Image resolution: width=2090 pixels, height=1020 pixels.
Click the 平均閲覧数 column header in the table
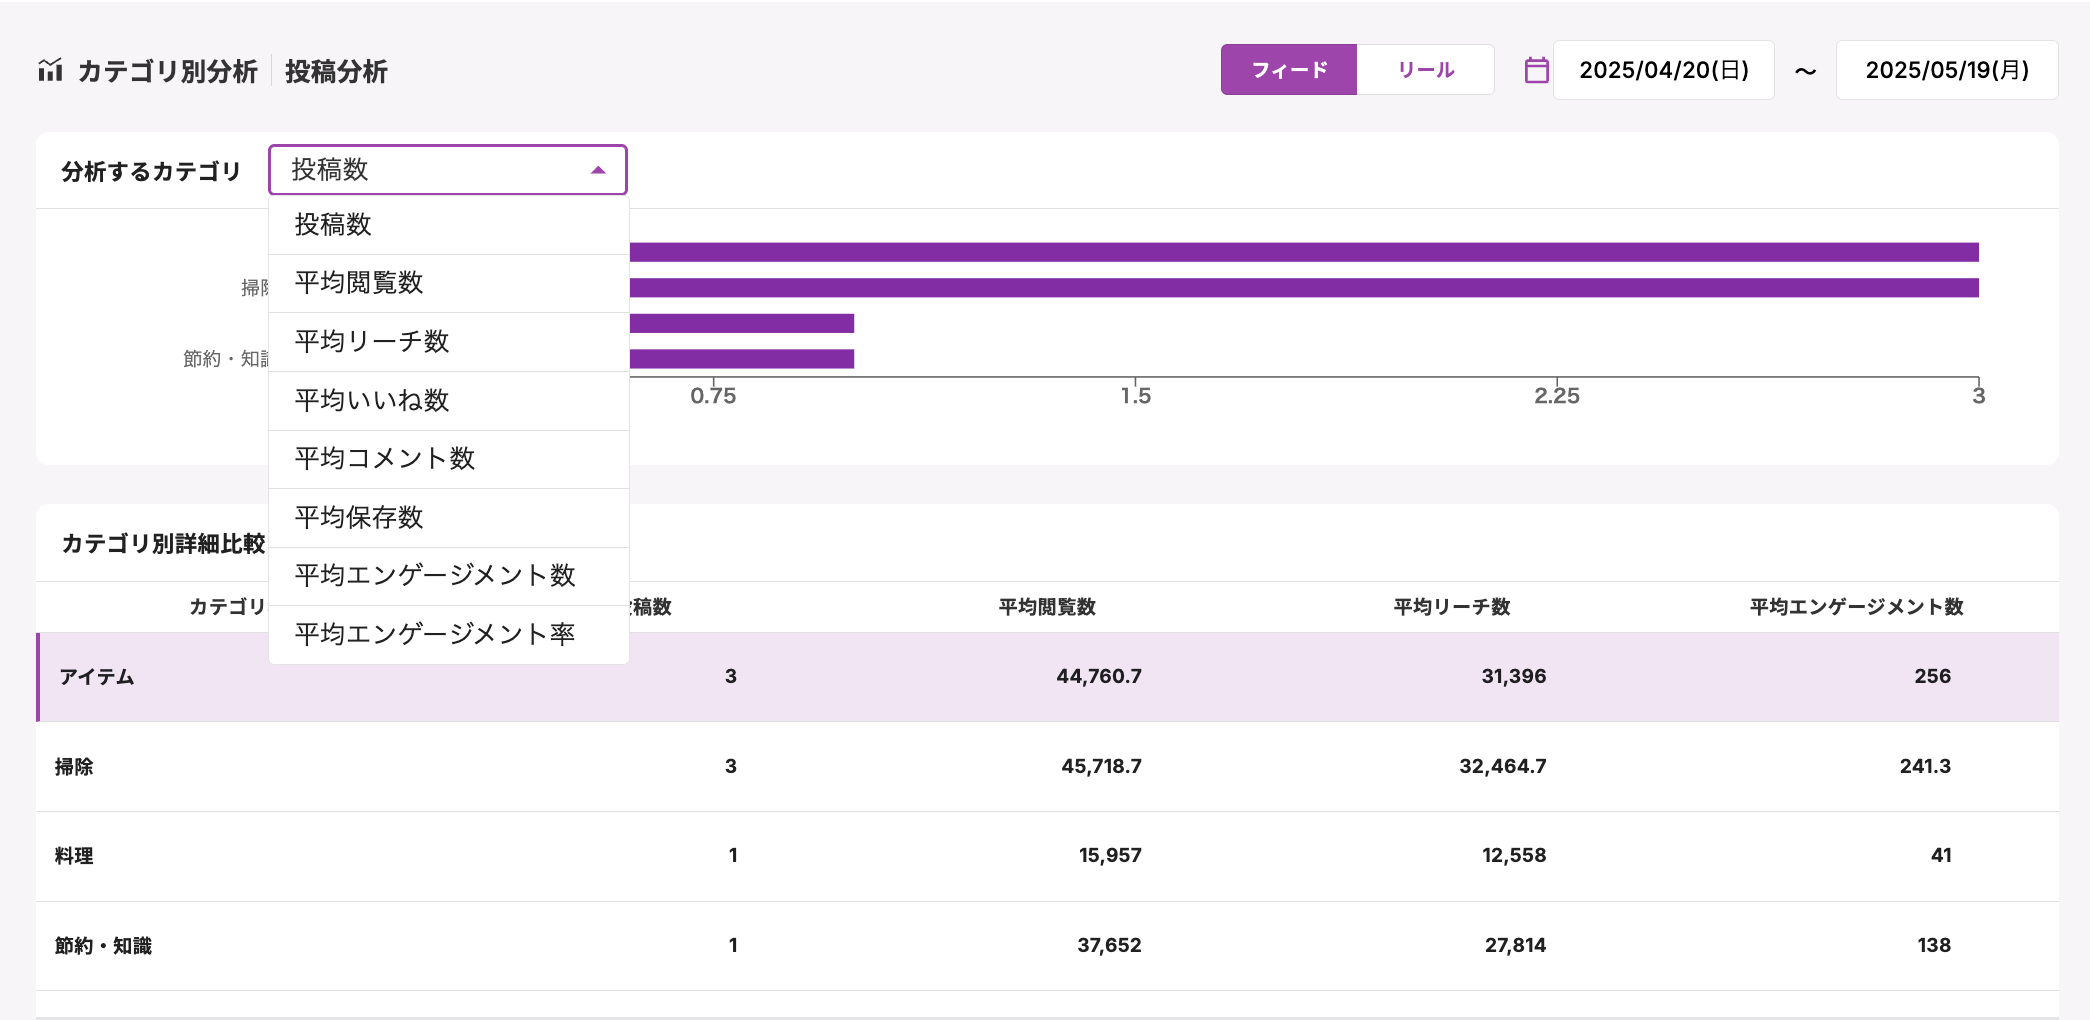point(1047,607)
